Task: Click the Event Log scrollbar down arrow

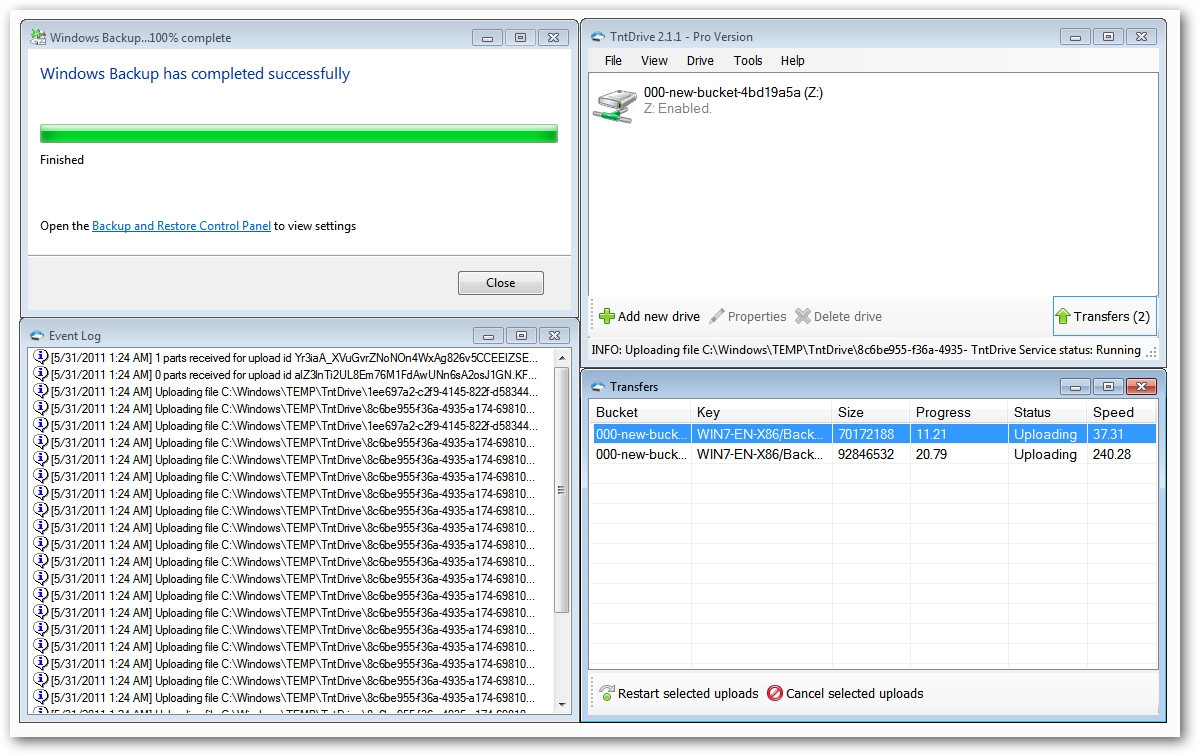Action: [562, 705]
